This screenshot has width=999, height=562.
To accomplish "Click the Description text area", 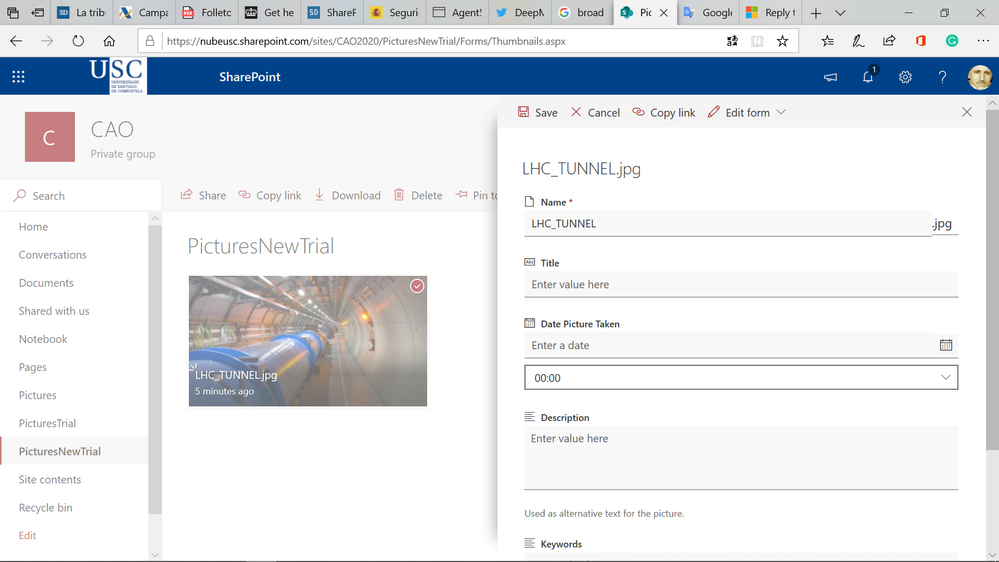I will coord(741,458).
